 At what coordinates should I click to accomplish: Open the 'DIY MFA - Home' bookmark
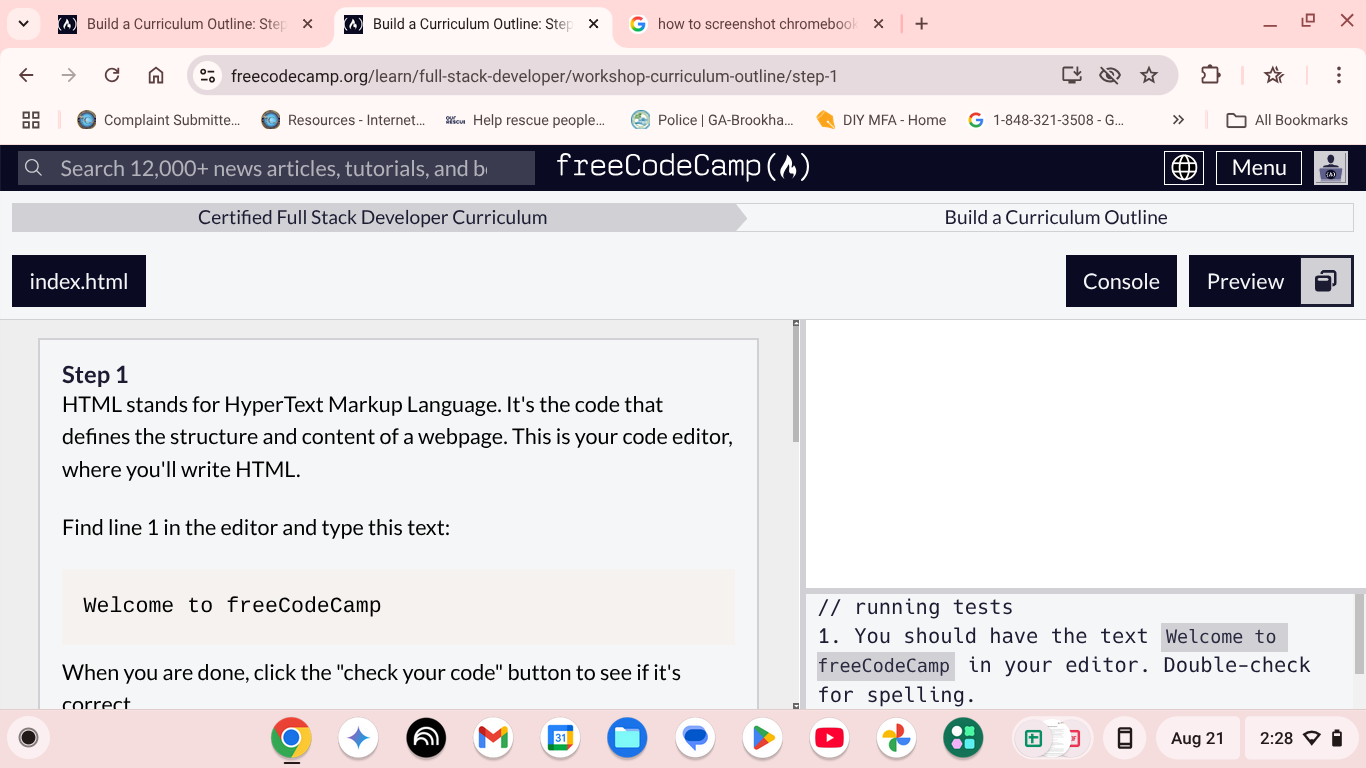886,119
